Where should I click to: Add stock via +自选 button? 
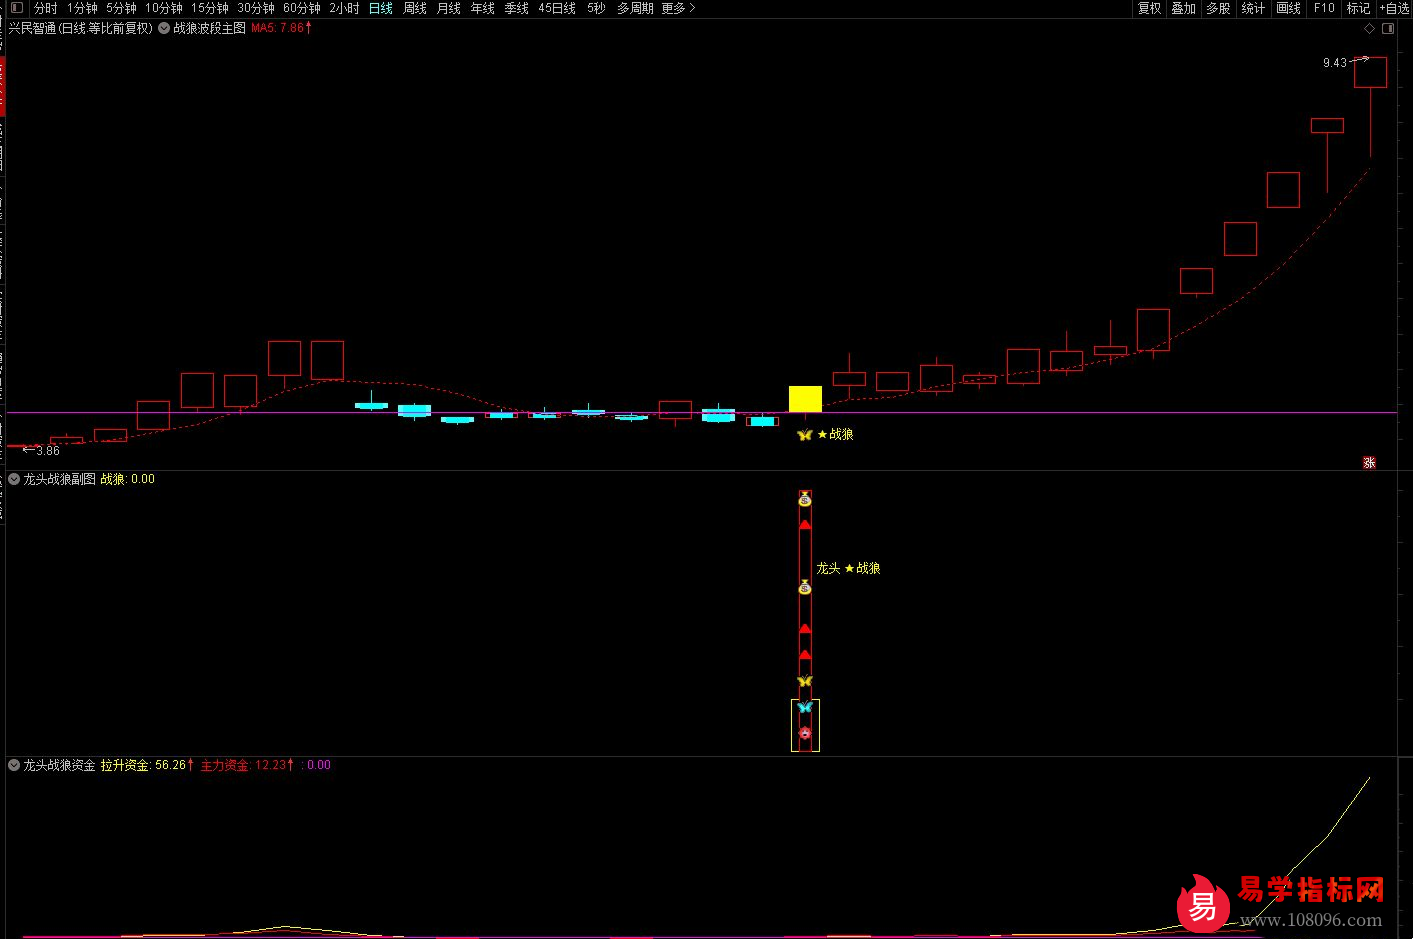pos(1394,8)
